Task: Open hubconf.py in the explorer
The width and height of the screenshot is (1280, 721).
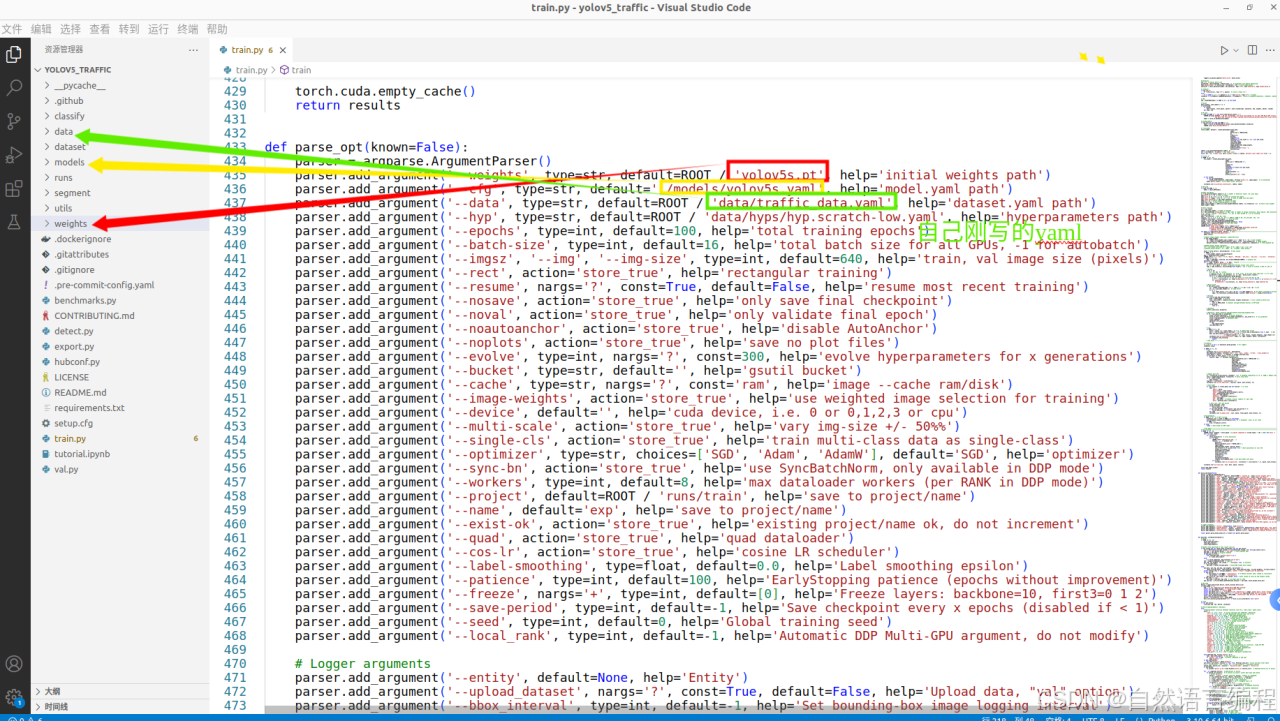Action: coord(120,362)
